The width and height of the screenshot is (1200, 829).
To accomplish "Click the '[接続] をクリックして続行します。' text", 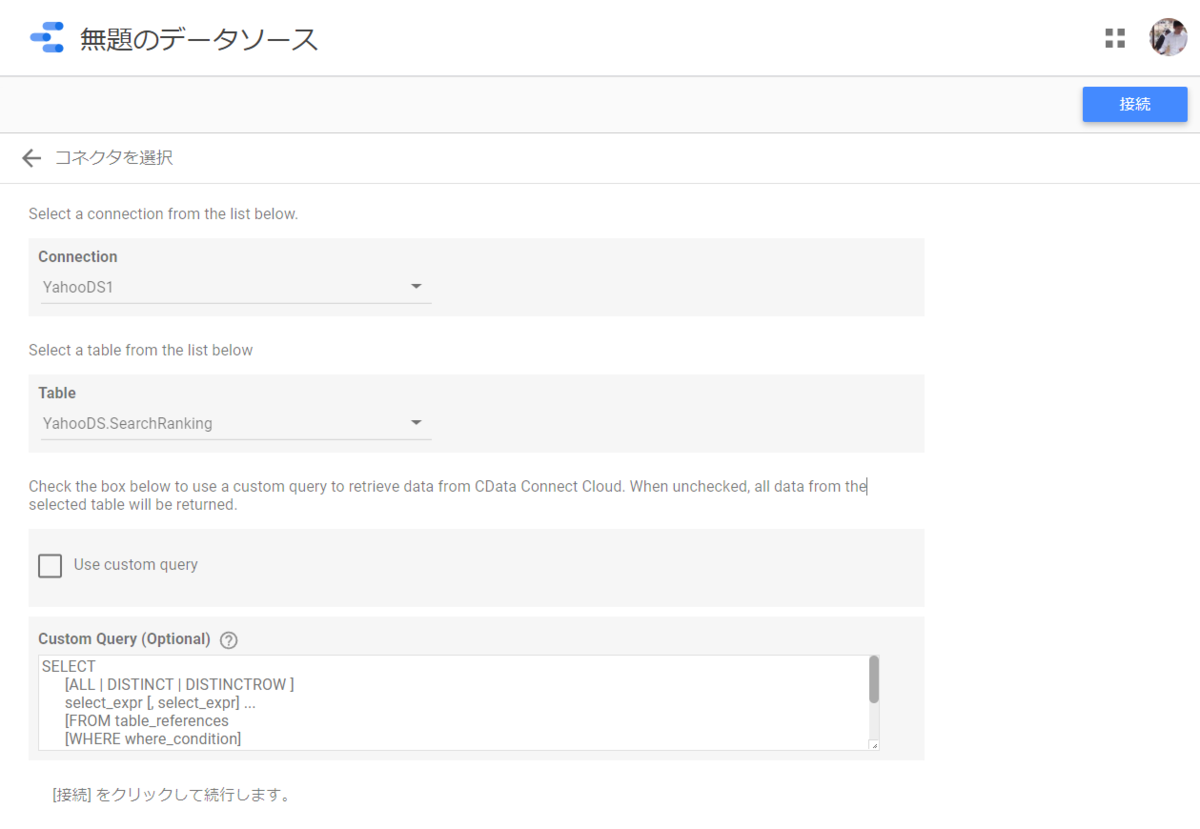I will [172, 796].
